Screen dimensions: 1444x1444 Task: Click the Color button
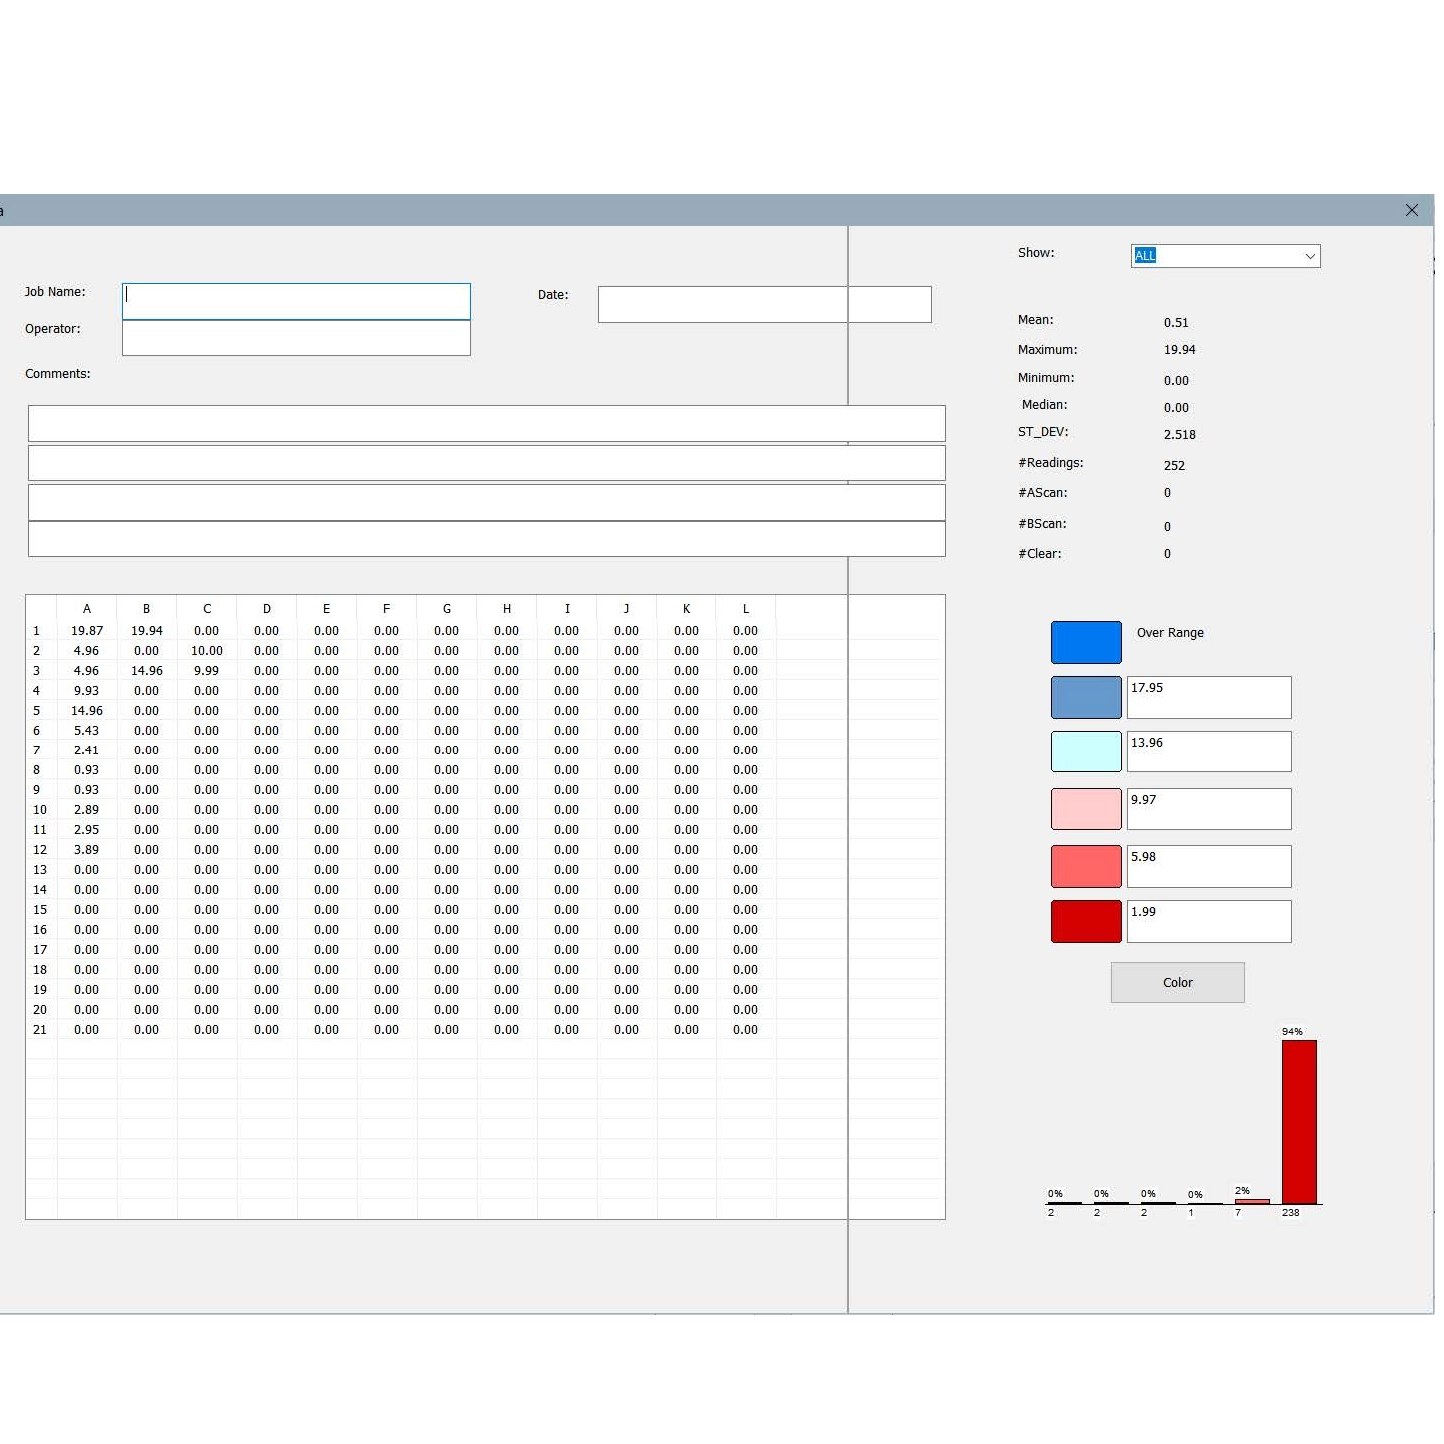tap(1177, 982)
